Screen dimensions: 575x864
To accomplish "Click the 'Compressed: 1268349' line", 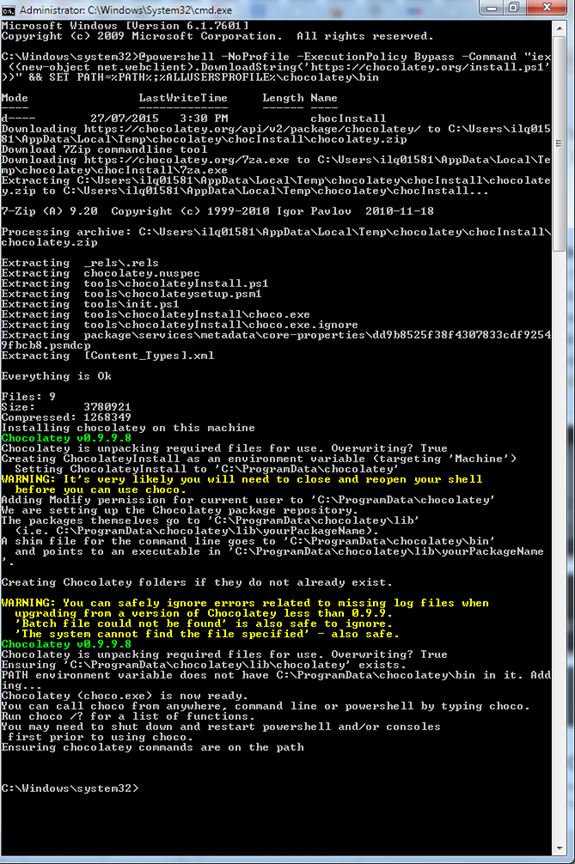I will point(66,417).
